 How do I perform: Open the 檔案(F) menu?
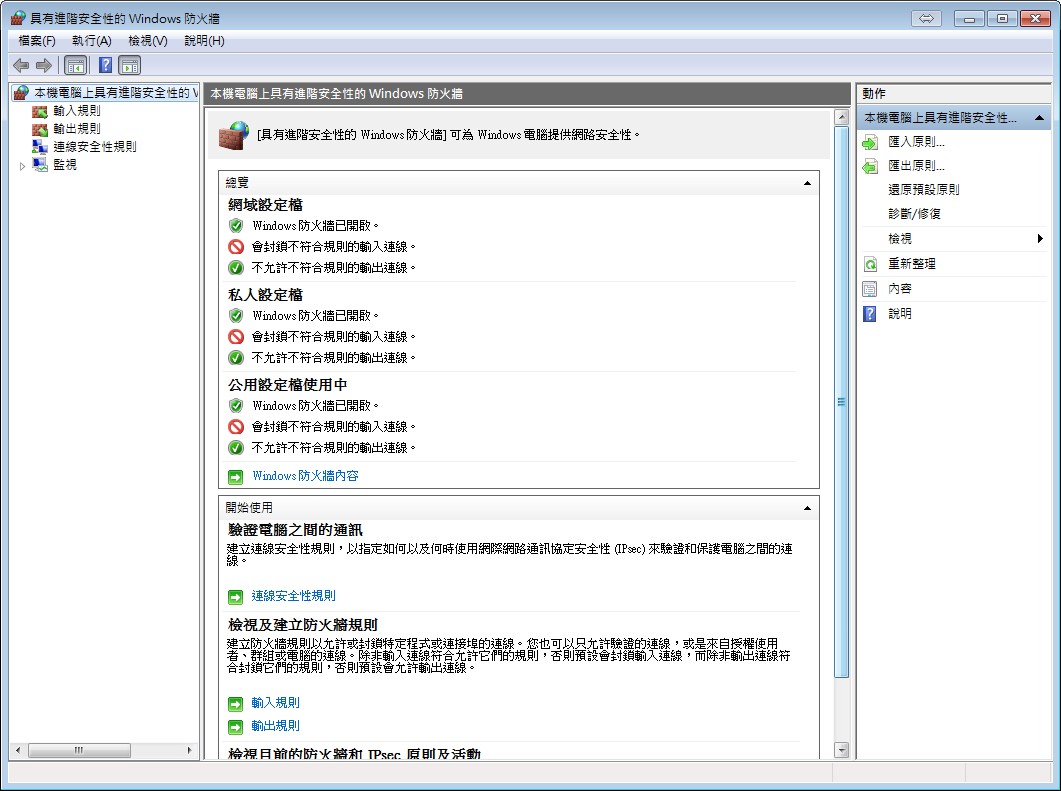37,41
